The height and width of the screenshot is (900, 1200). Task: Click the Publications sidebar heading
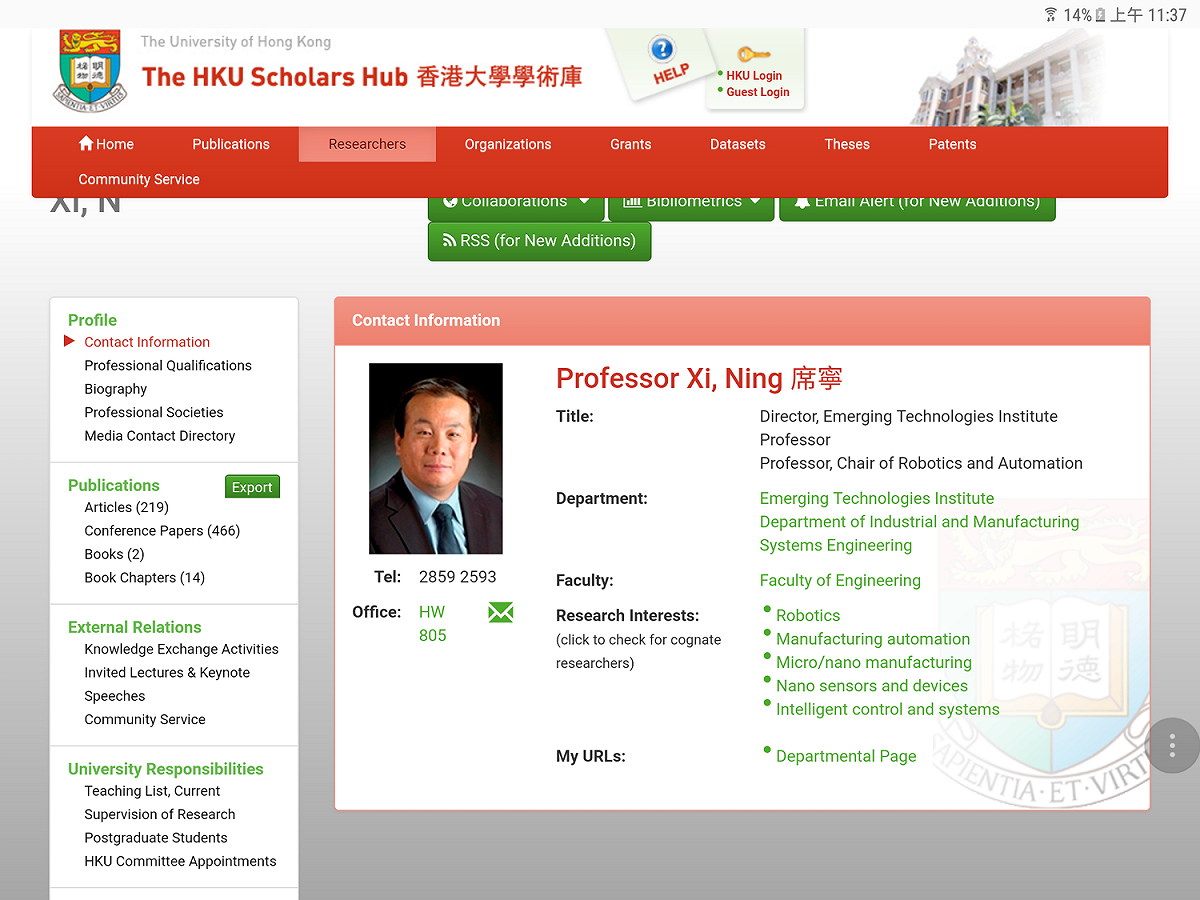pyautogui.click(x=114, y=485)
